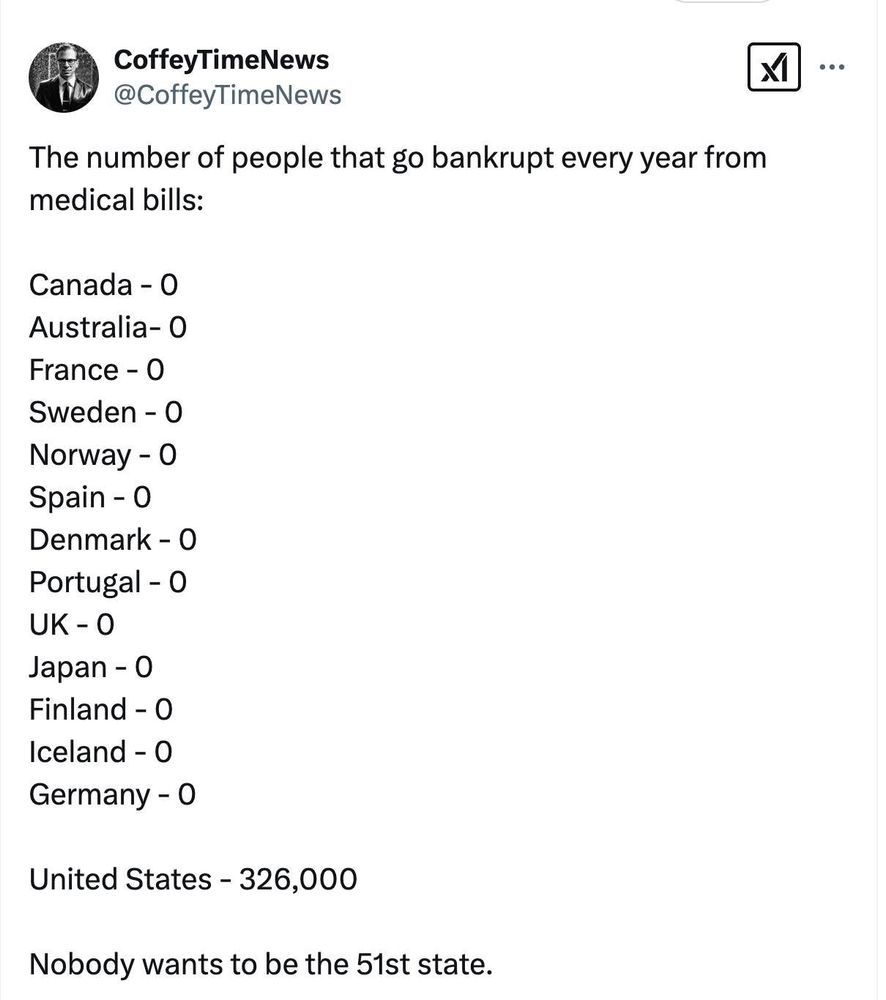Click the "Norway - 0" line

(x=102, y=455)
